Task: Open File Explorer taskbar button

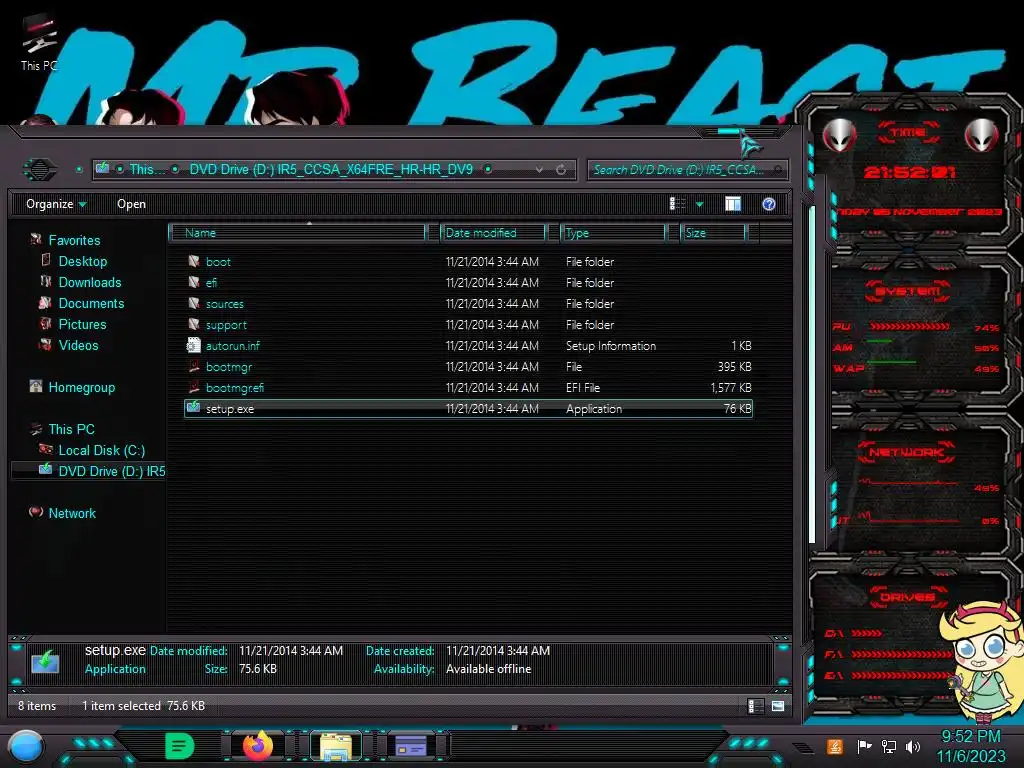Action: click(x=336, y=746)
